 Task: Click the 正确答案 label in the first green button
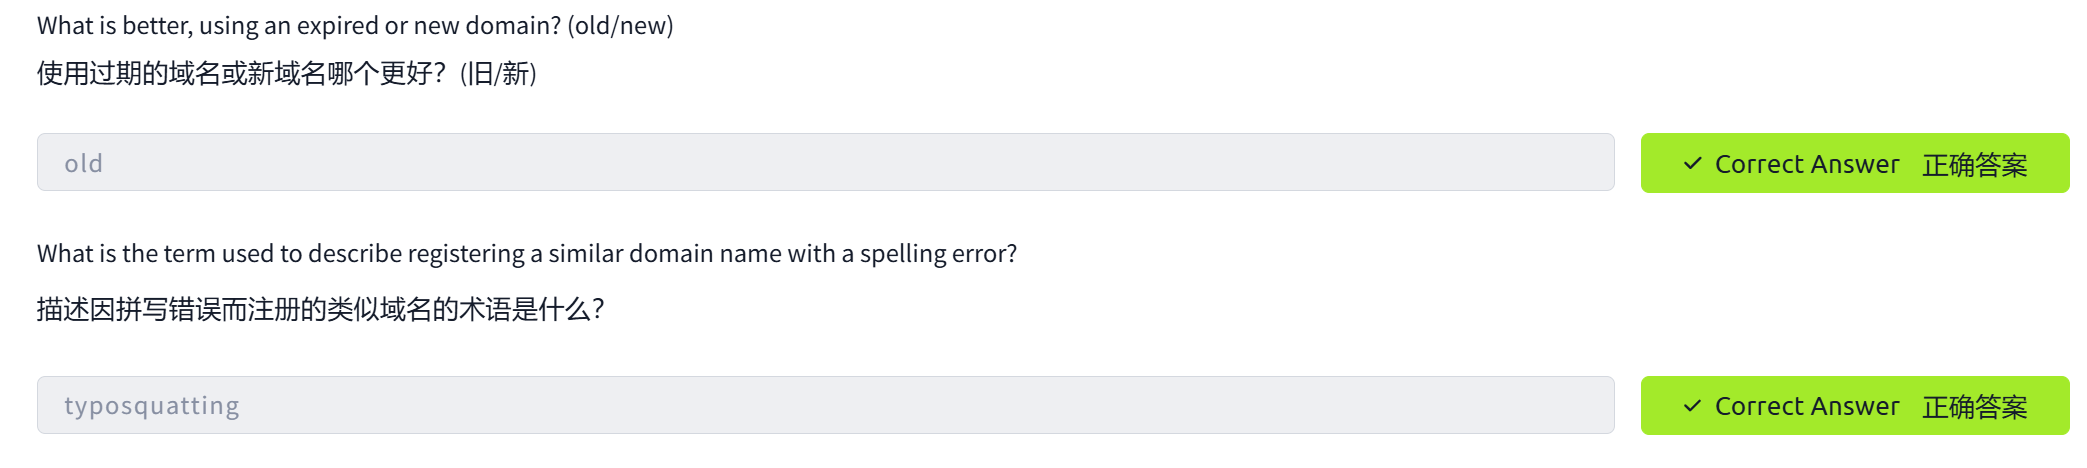[1974, 164]
